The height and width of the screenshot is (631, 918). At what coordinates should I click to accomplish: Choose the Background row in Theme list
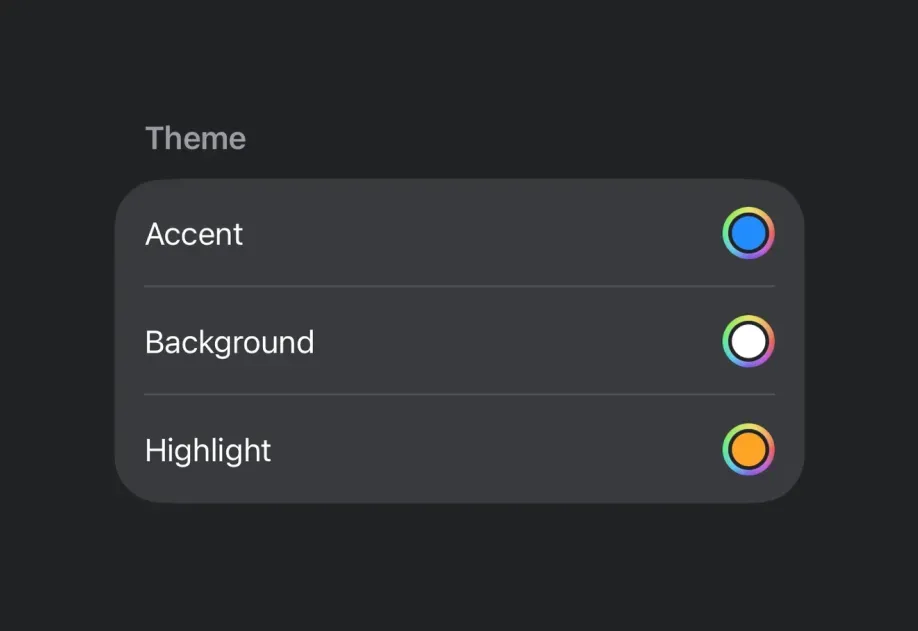(x=460, y=341)
